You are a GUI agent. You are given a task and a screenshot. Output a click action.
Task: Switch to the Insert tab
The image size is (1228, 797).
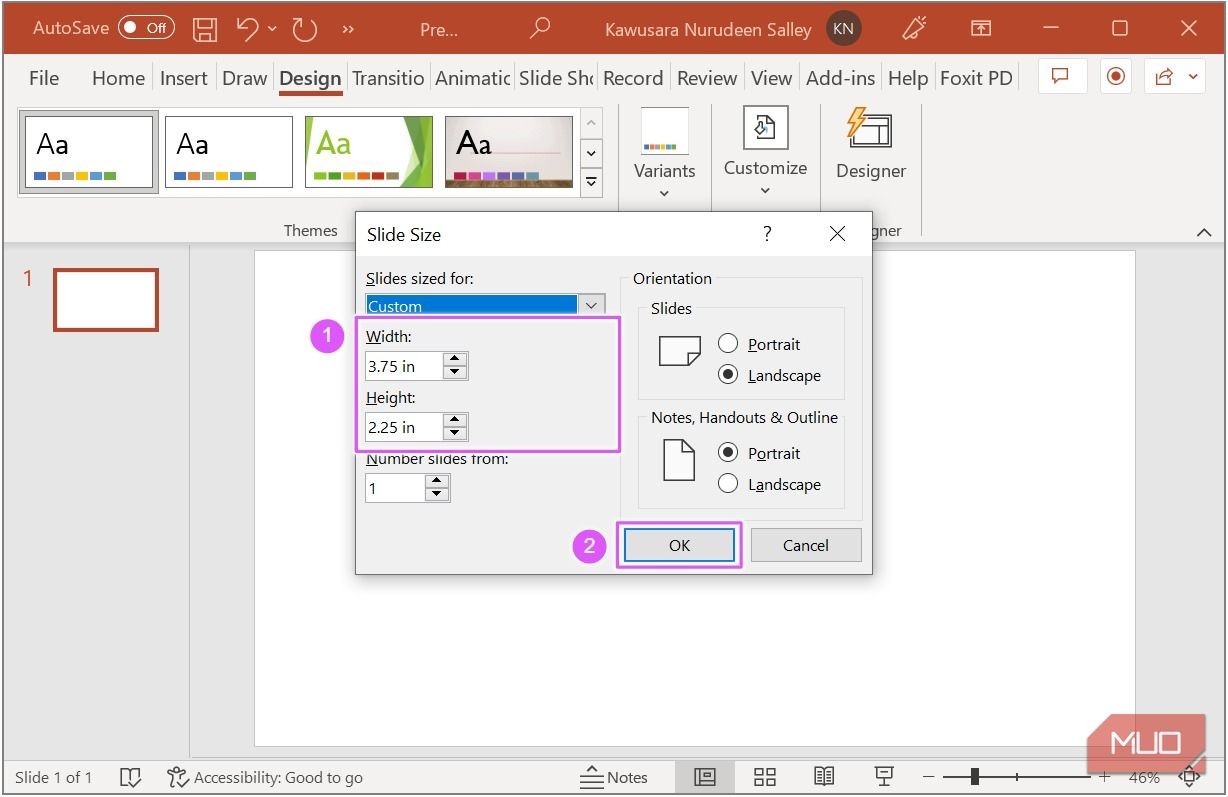pos(184,78)
